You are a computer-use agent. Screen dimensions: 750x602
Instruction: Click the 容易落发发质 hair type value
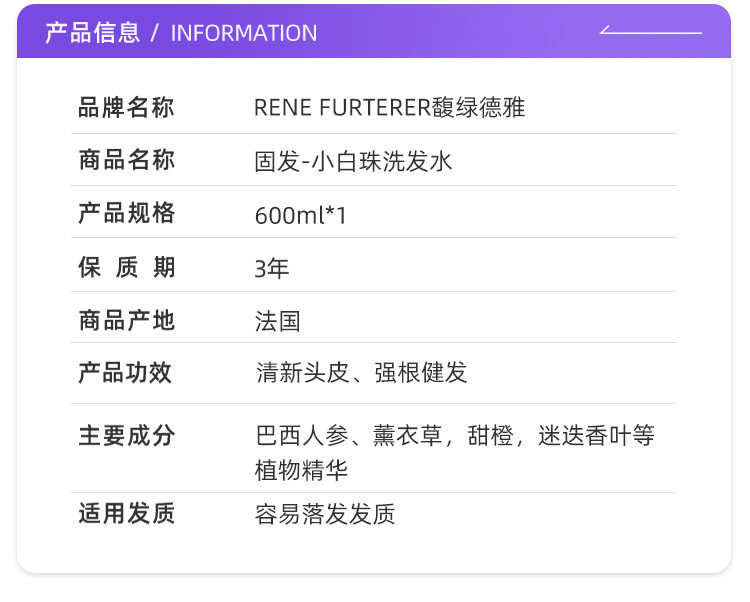tap(325, 515)
